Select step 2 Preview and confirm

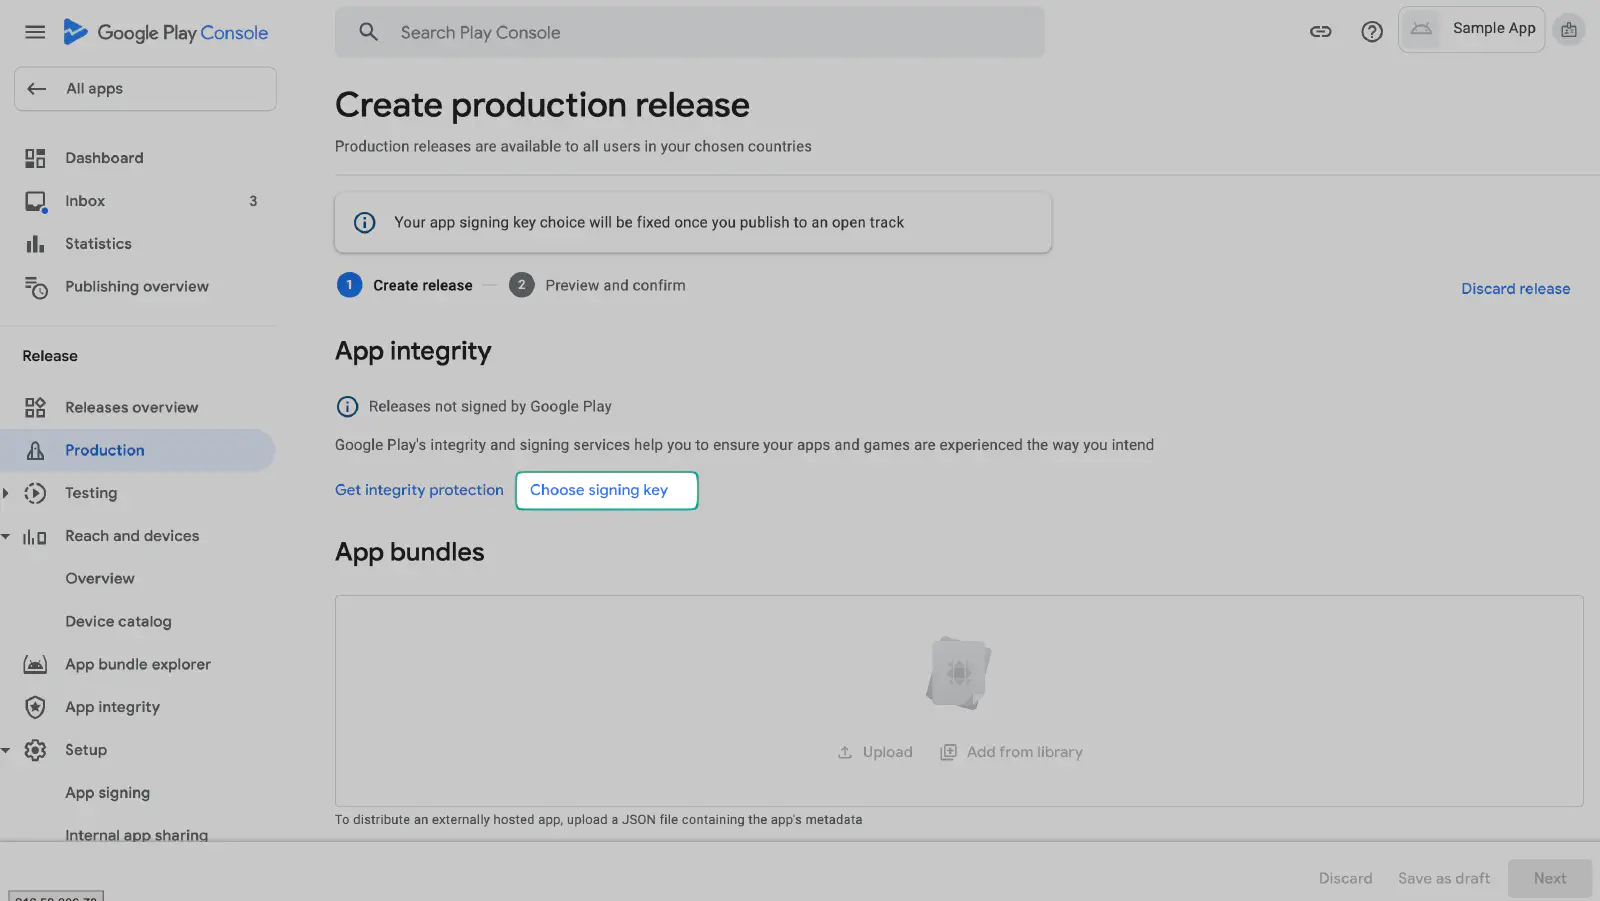pos(597,285)
